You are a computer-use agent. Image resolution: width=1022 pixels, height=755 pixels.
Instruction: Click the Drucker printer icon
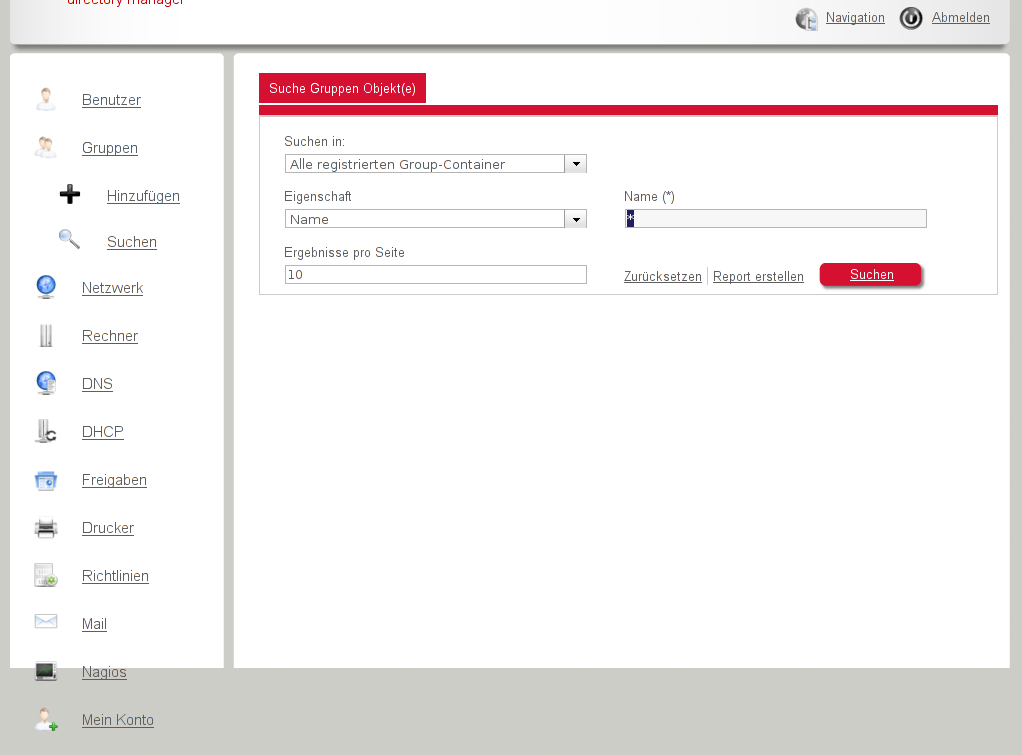46,528
